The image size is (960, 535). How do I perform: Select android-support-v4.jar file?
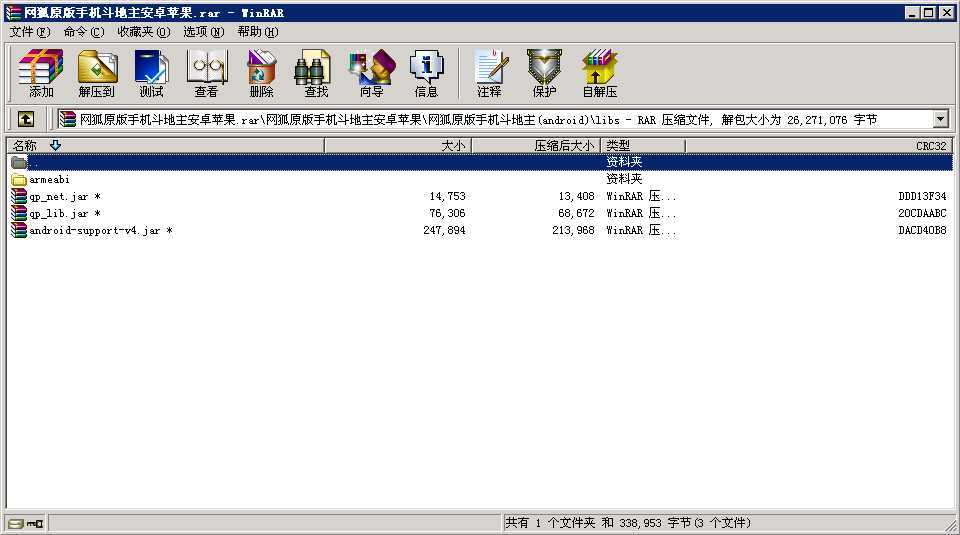[94, 231]
